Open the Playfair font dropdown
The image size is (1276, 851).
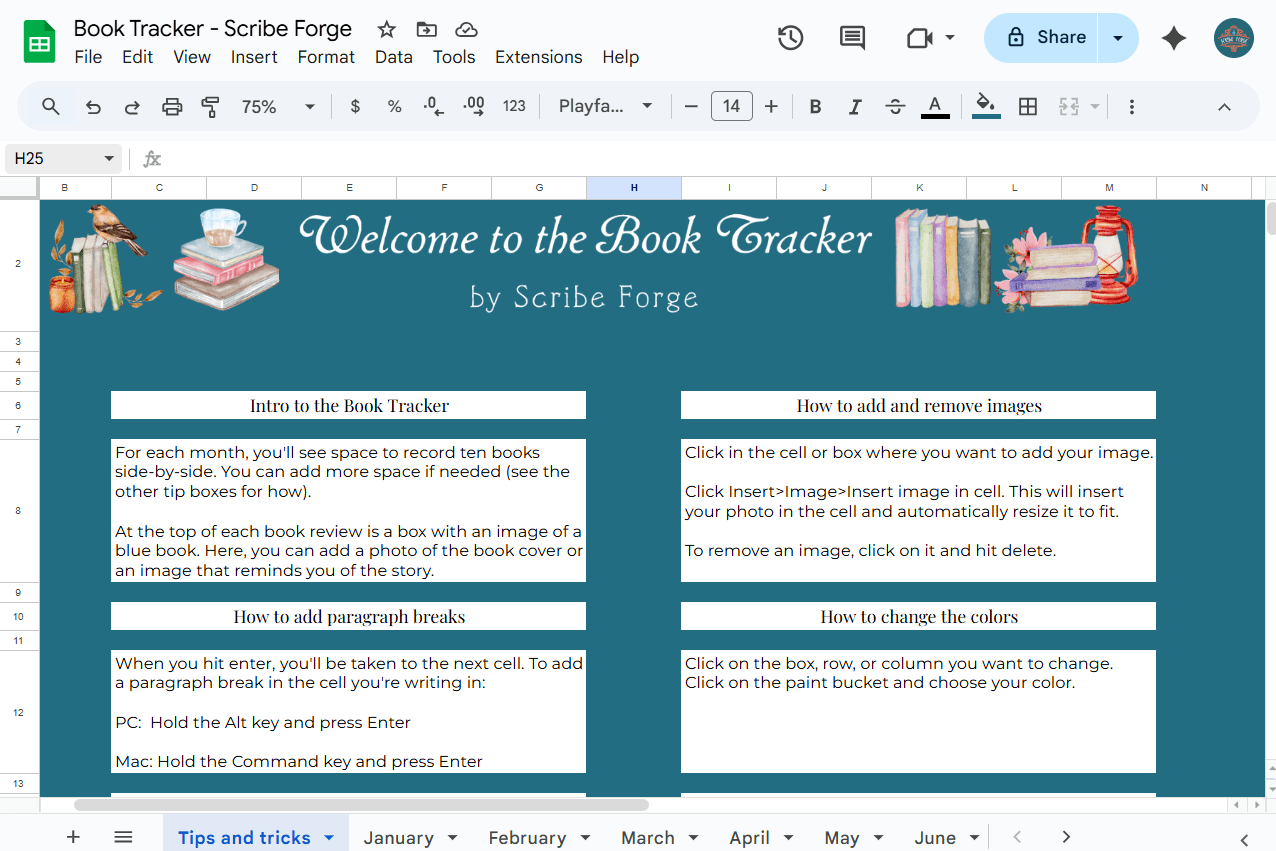pos(606,105)
